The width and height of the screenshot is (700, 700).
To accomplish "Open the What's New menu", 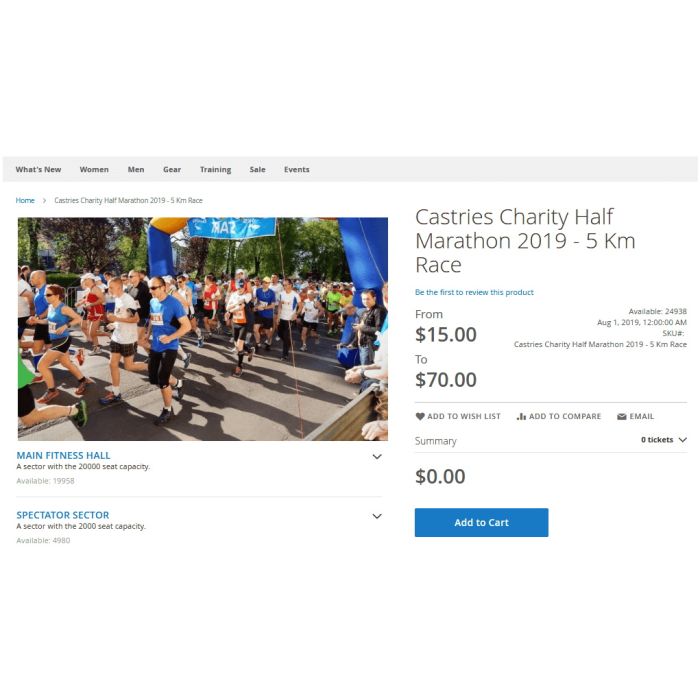I will pyautogui.click(x=38, y=170).
